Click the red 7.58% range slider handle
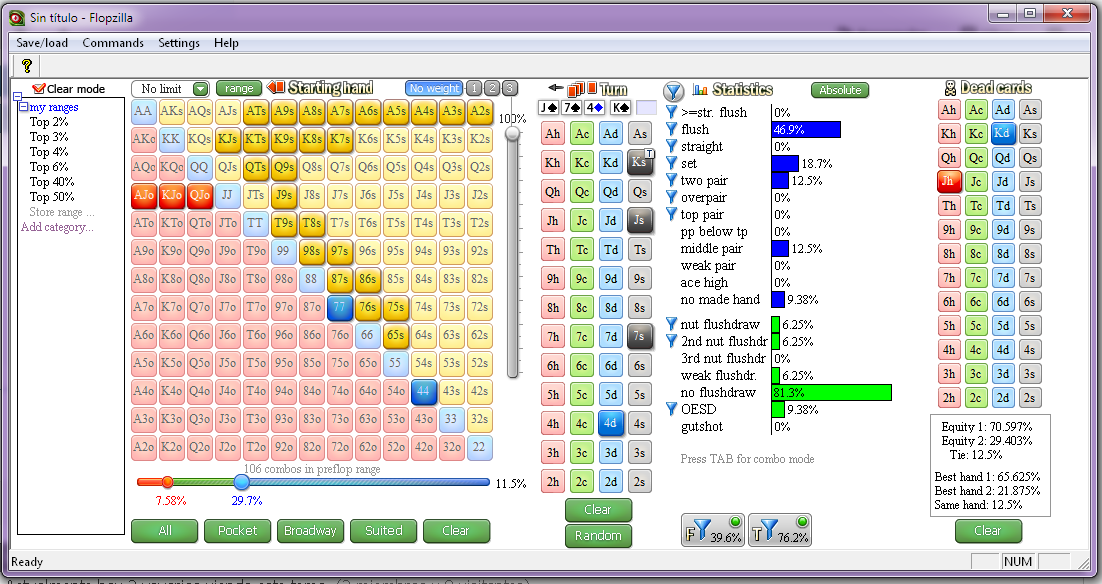Screen dimensions: 1102x584 (167, 481)
